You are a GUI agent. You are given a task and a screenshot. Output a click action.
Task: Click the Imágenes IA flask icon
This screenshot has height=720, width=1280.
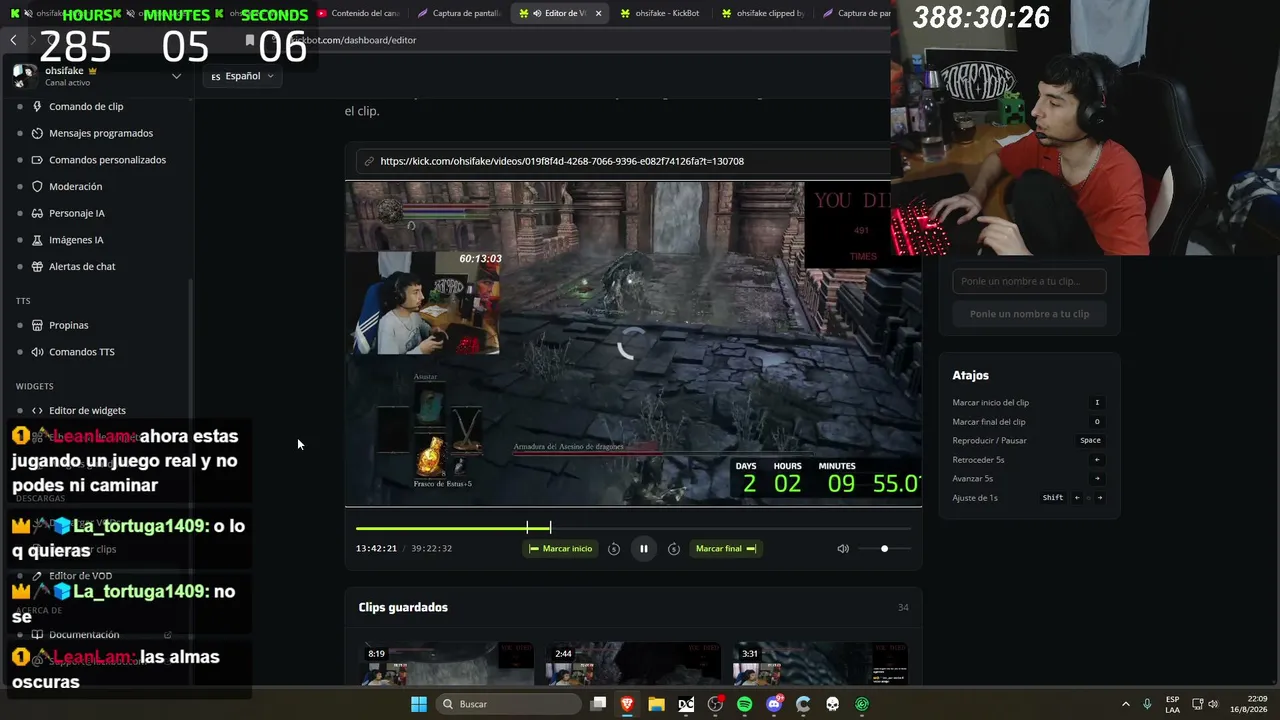[x=37, y=240]
